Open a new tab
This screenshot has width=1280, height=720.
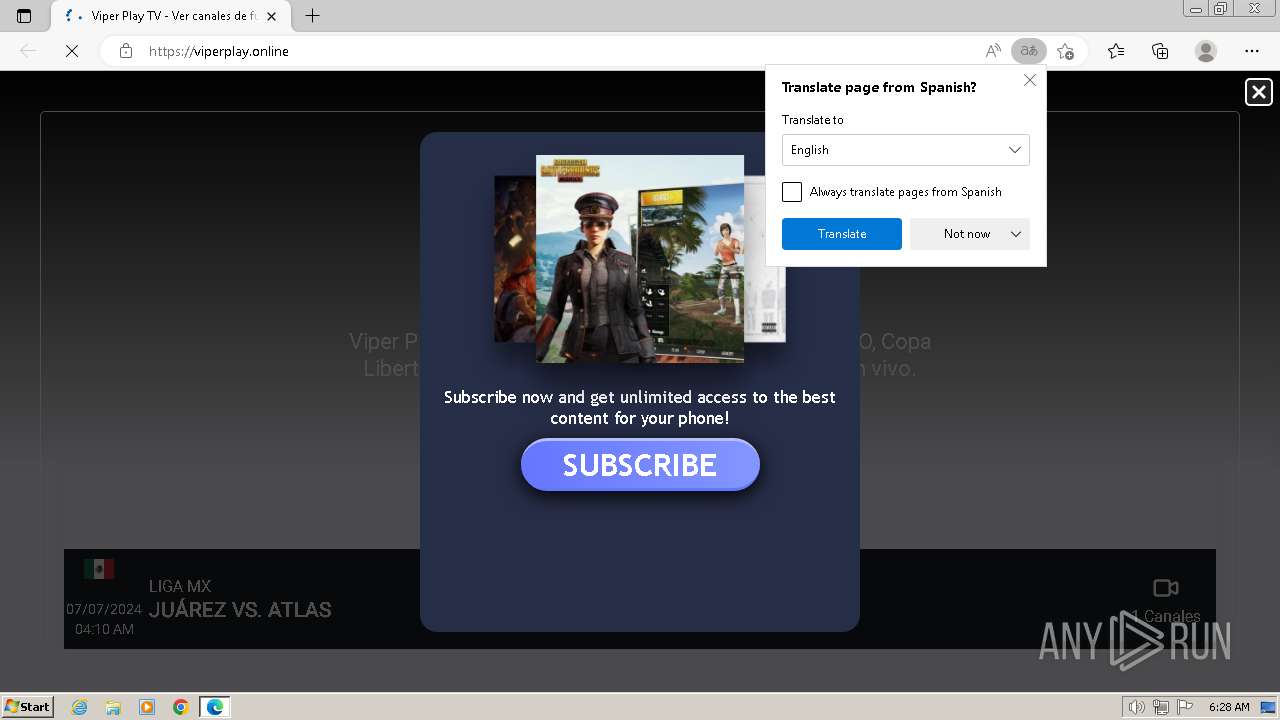click(x=313, y=16)
